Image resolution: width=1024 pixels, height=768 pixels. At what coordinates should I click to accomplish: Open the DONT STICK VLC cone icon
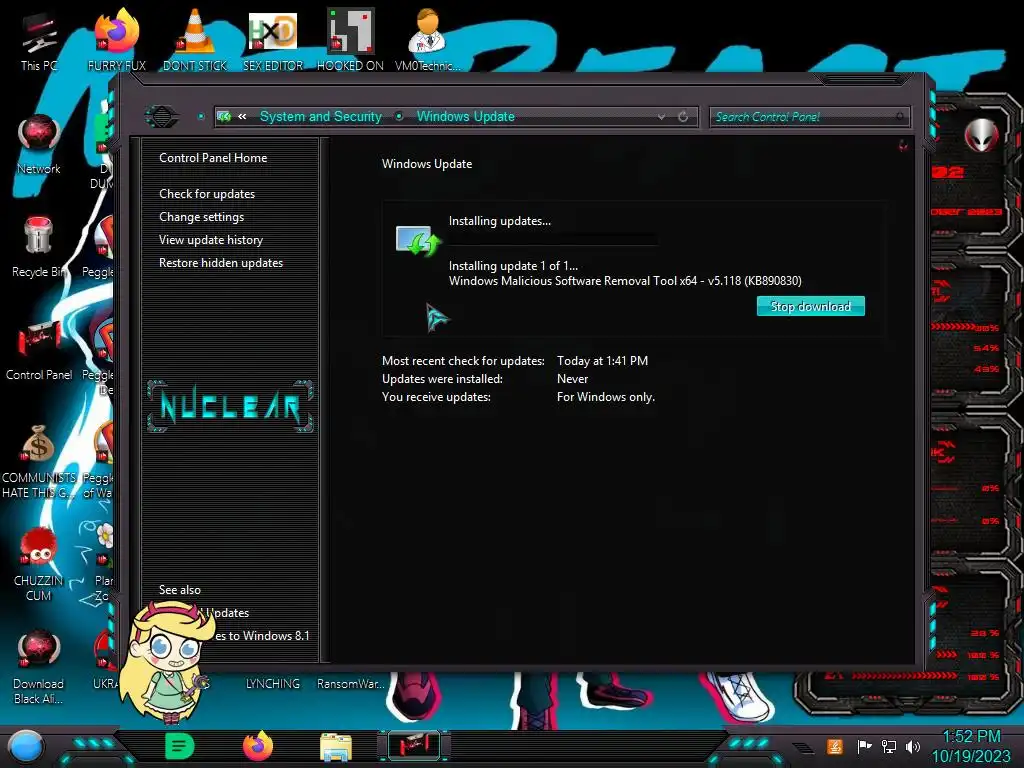coord(195,40)
